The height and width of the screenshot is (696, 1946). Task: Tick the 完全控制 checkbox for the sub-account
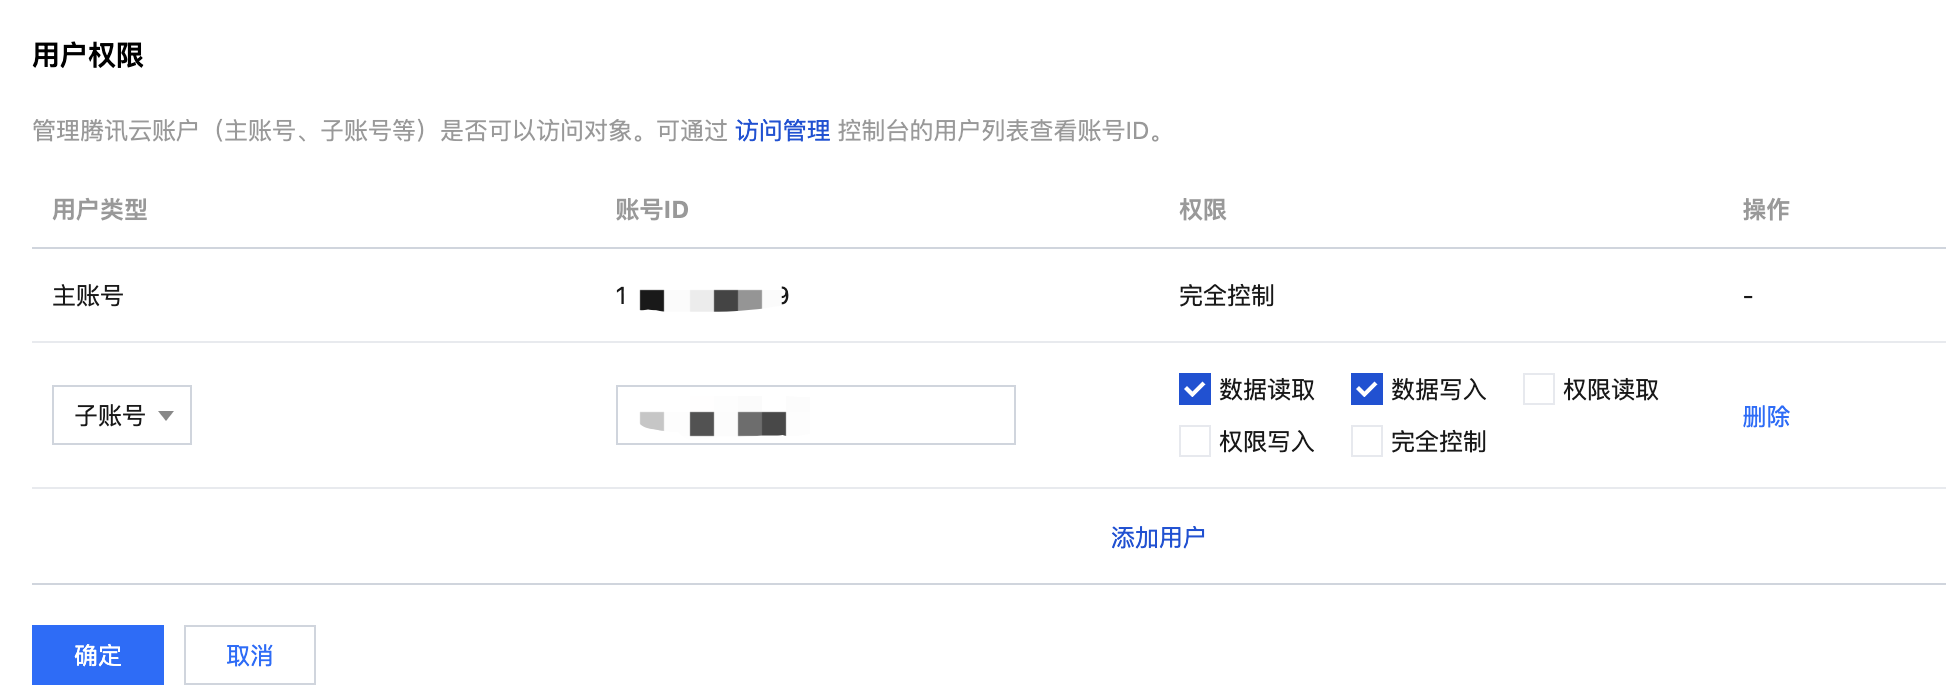[1367, 441]
